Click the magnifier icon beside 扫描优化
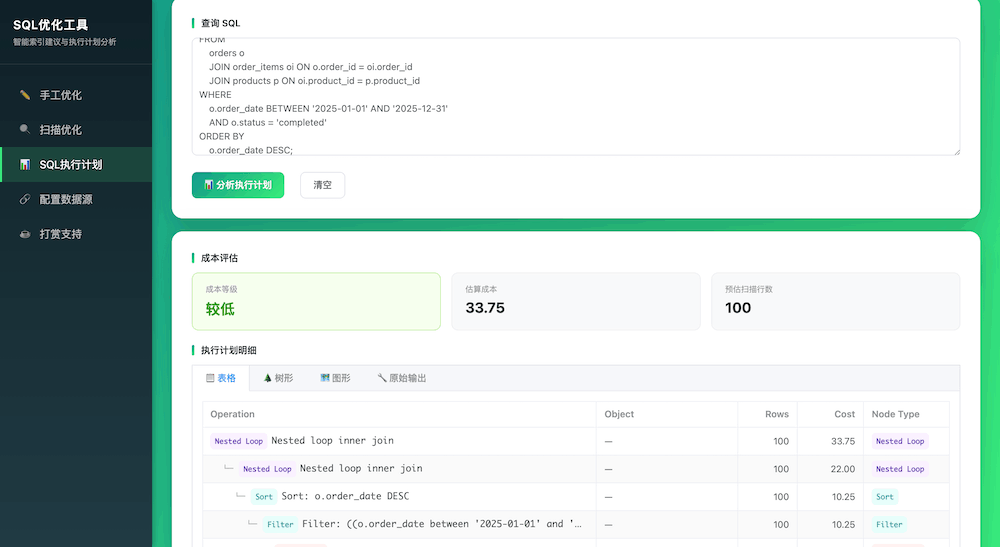 pos(25,129)
